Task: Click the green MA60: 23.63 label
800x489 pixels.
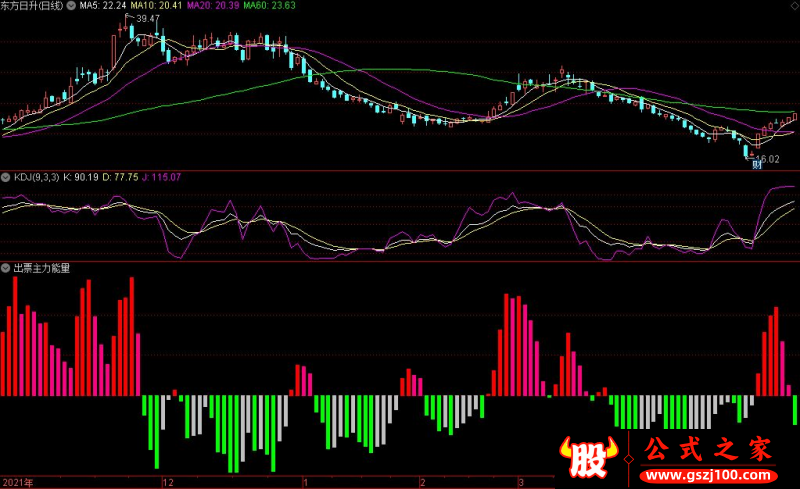Action: (x=269, y=6)
